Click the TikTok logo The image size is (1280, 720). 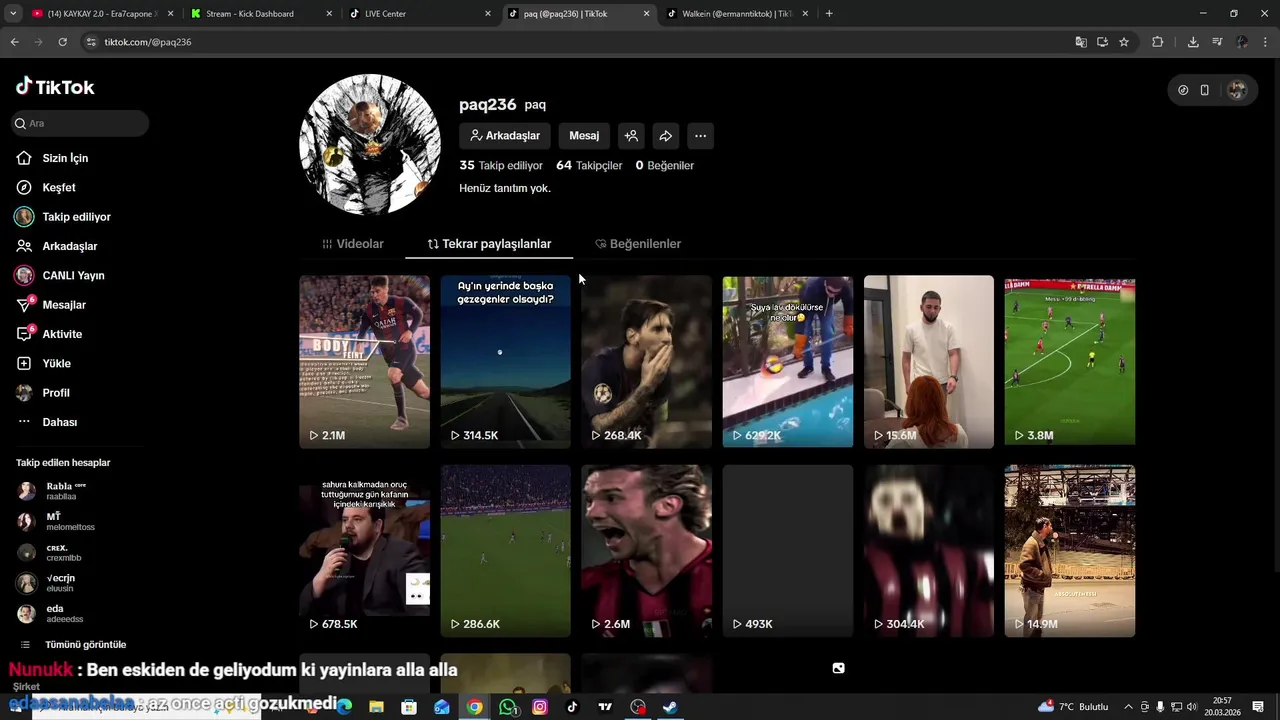tap(55, 87)
